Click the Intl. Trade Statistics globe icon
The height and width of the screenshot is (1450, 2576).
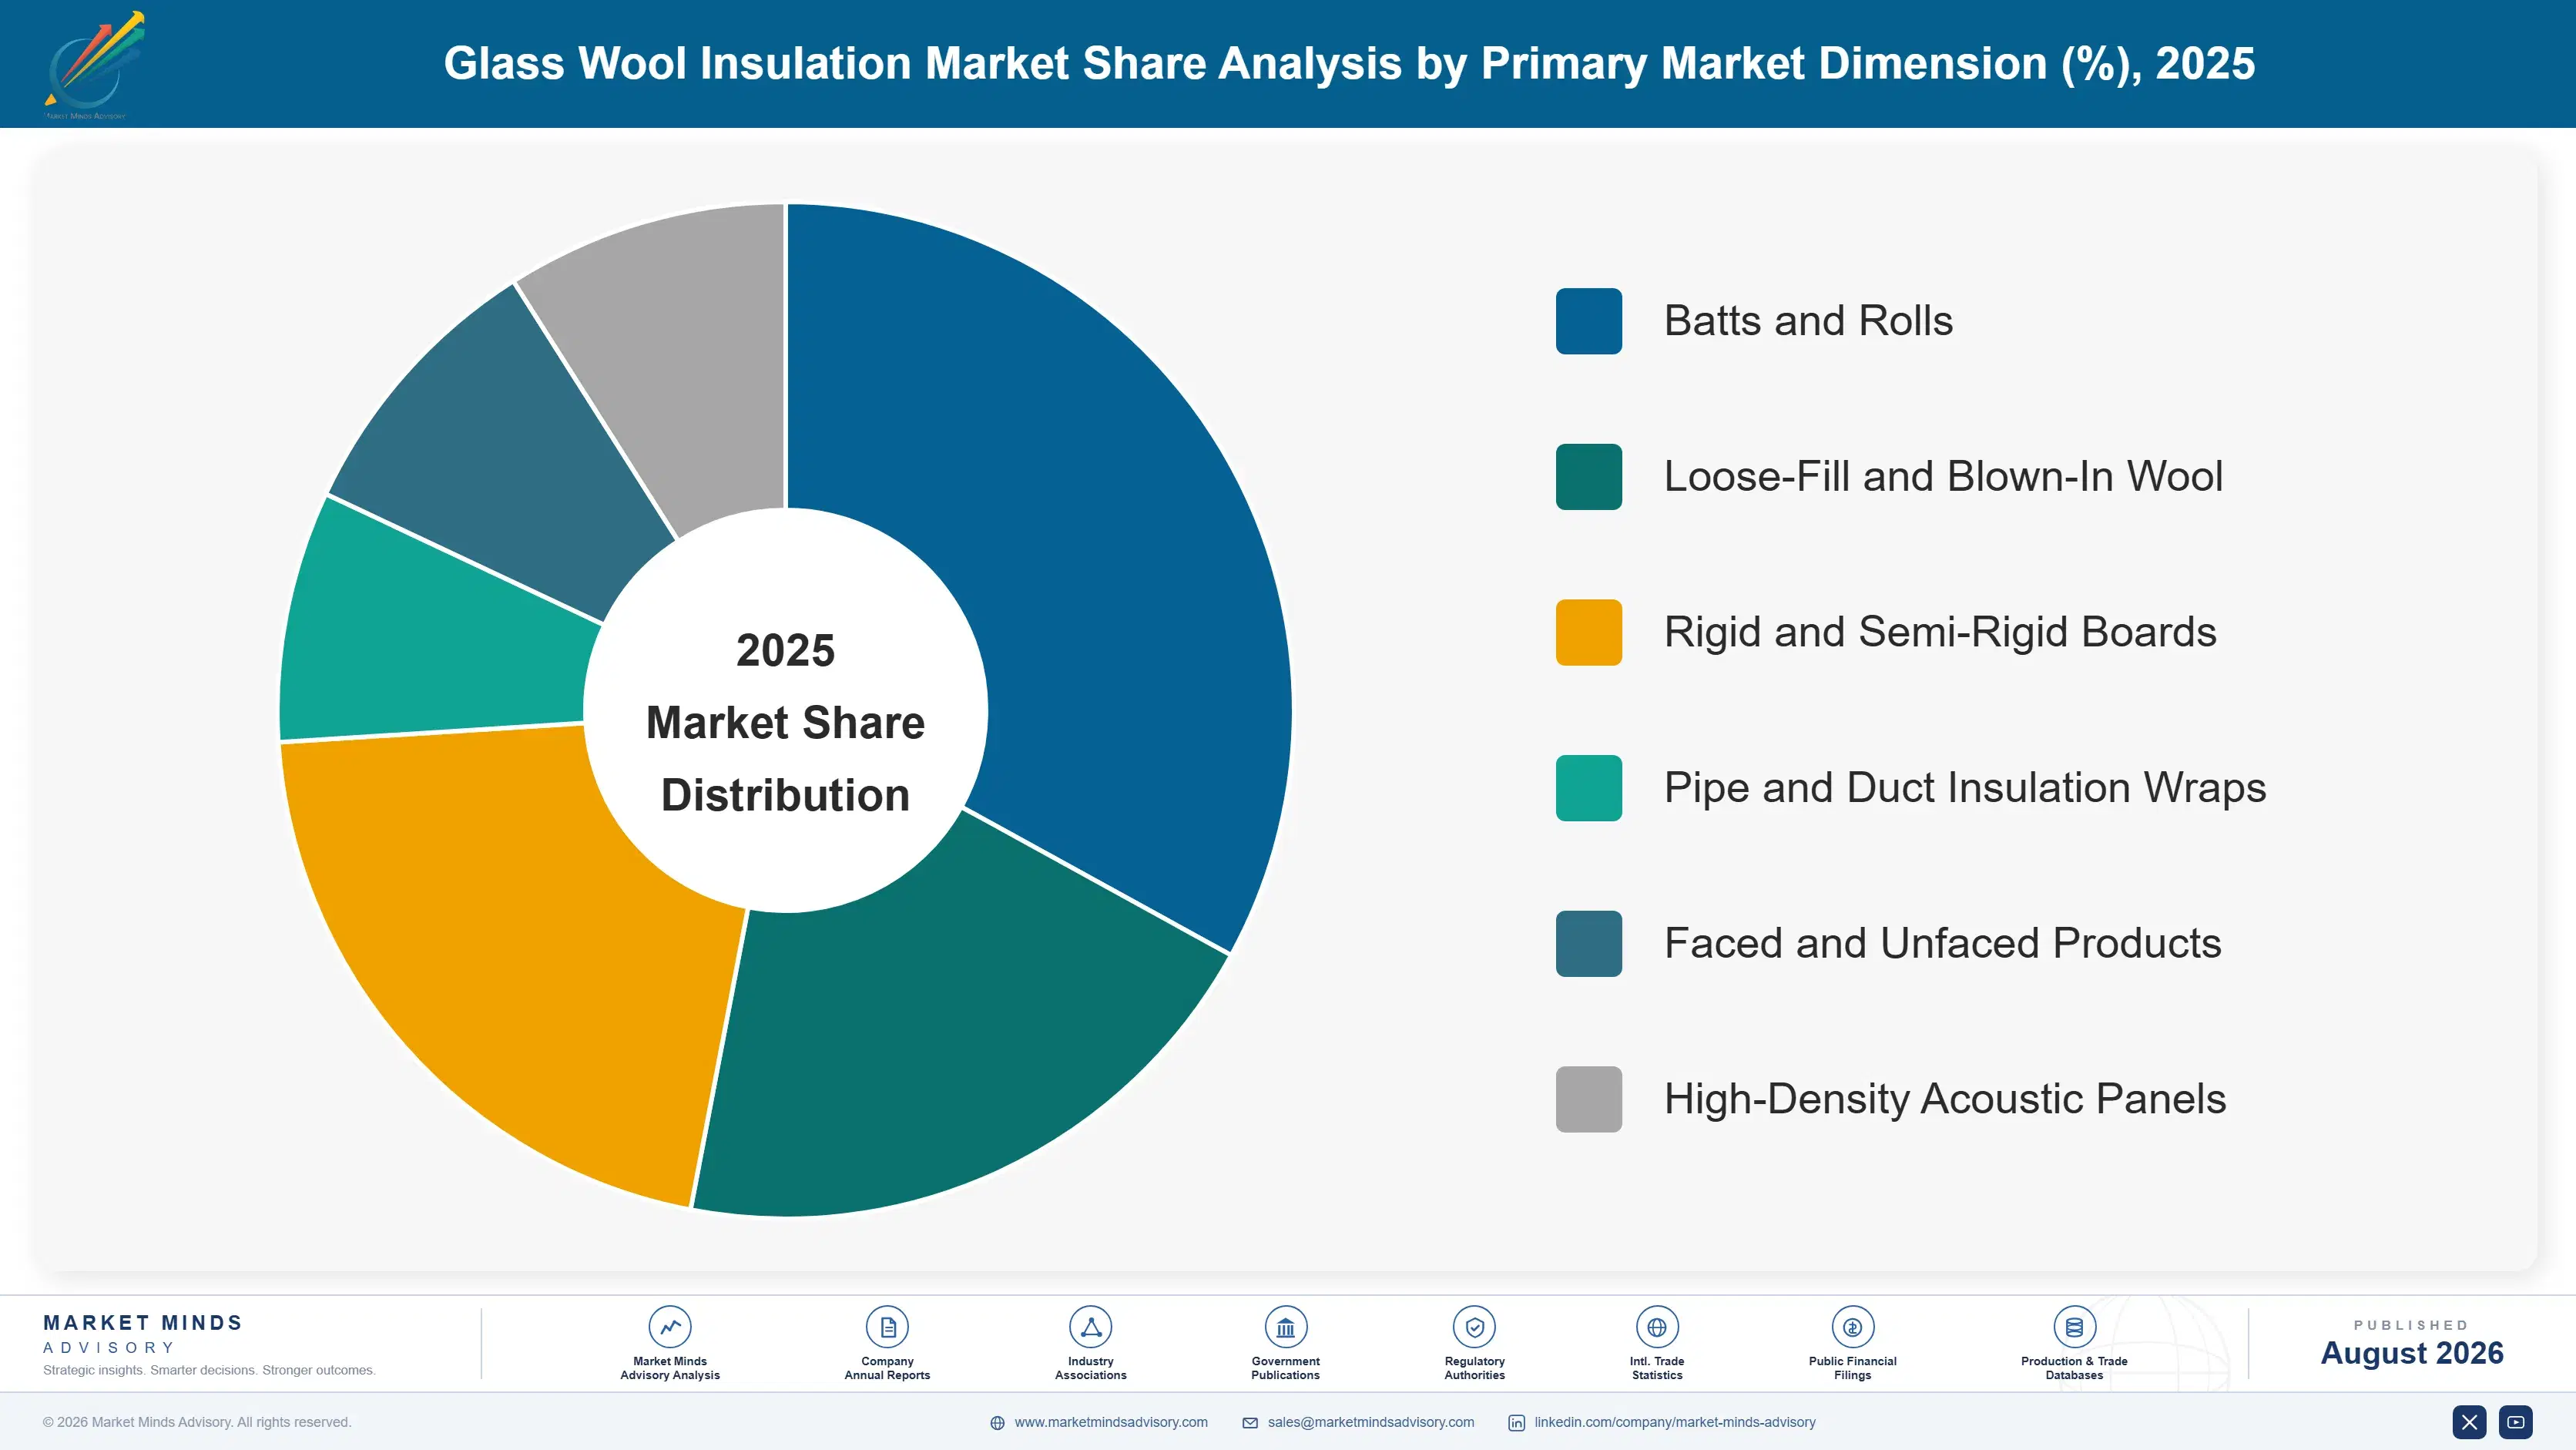(x=1657, y=1327)
